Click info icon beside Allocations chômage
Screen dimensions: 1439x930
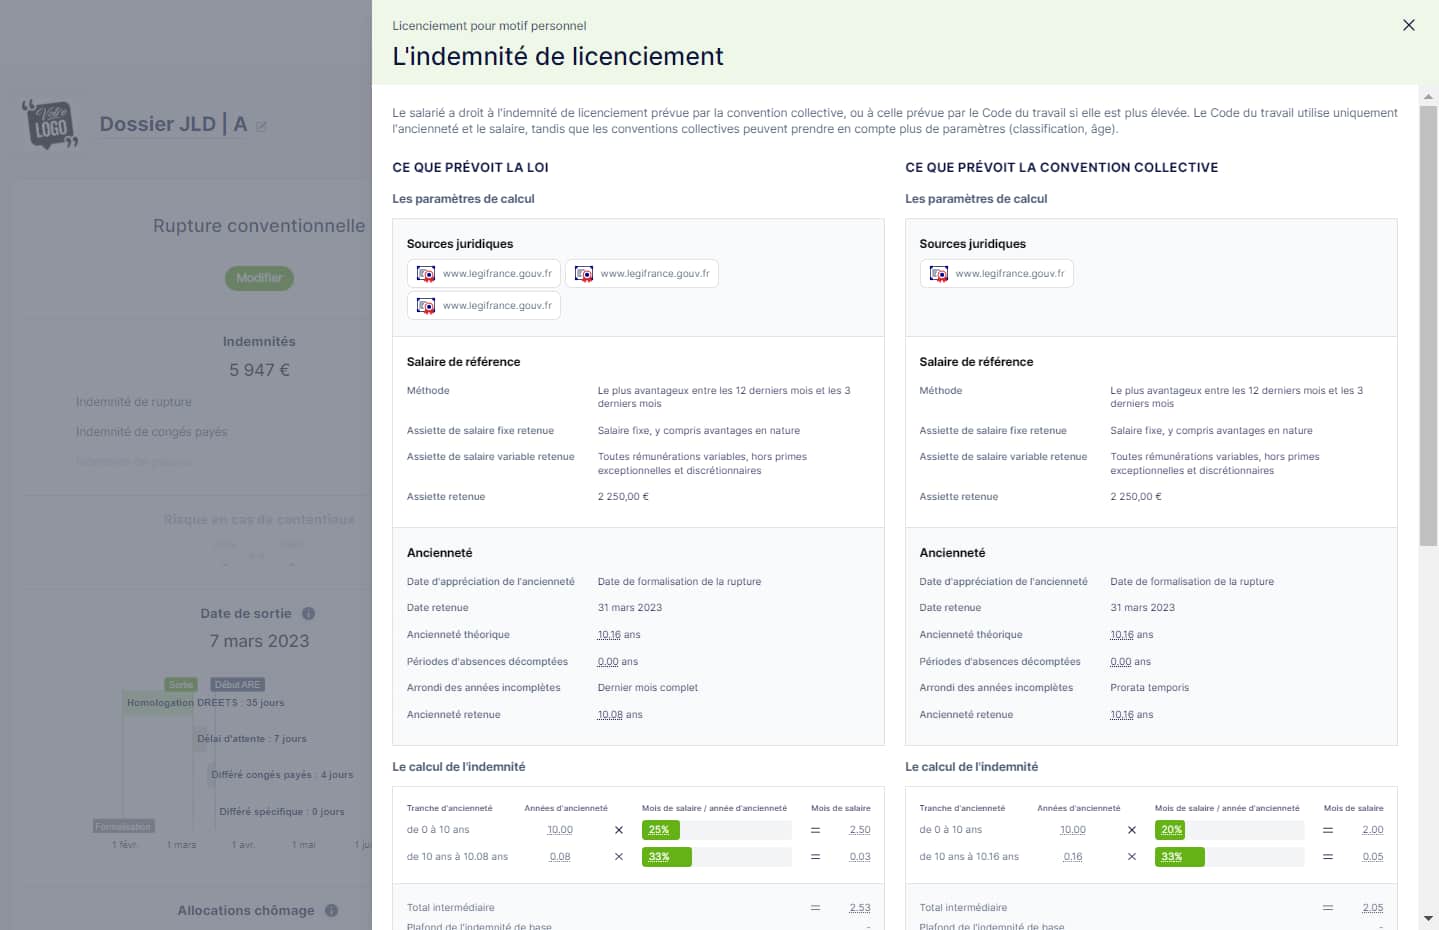331,911
